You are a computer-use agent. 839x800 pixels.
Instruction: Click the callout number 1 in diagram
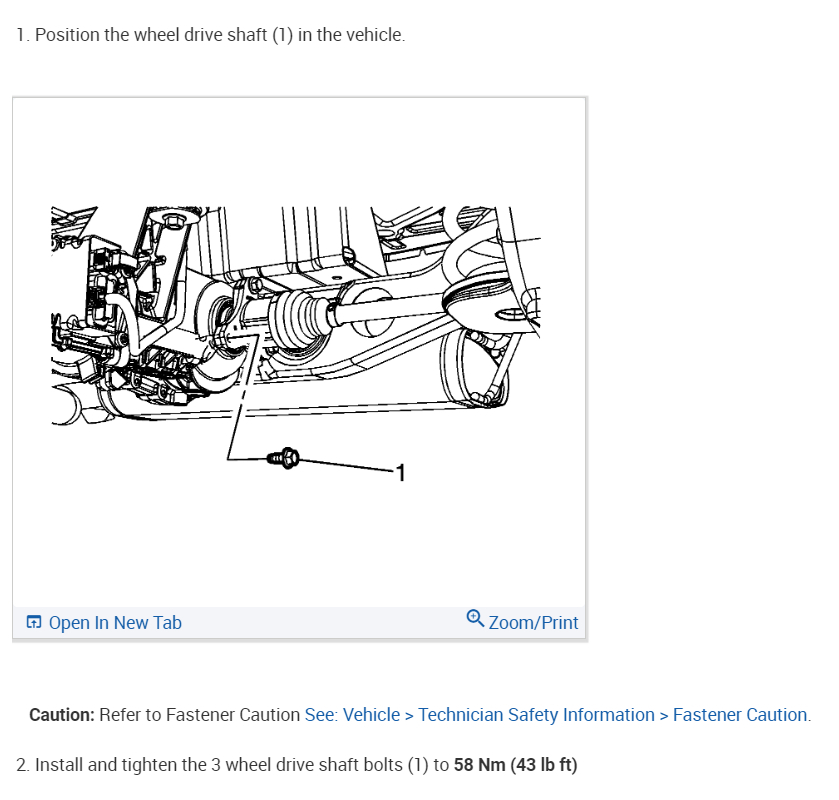(401, 473)
